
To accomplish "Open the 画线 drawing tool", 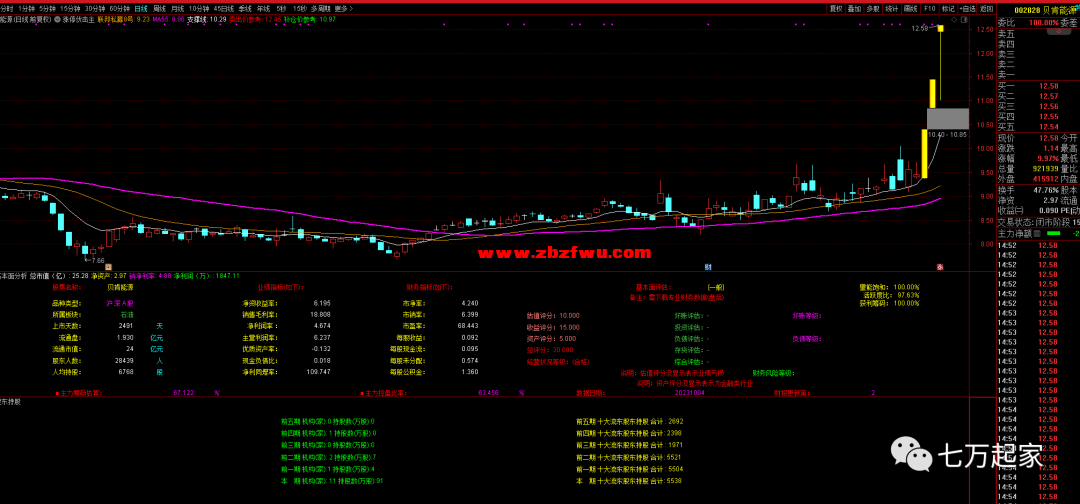I will click(909, 8).
